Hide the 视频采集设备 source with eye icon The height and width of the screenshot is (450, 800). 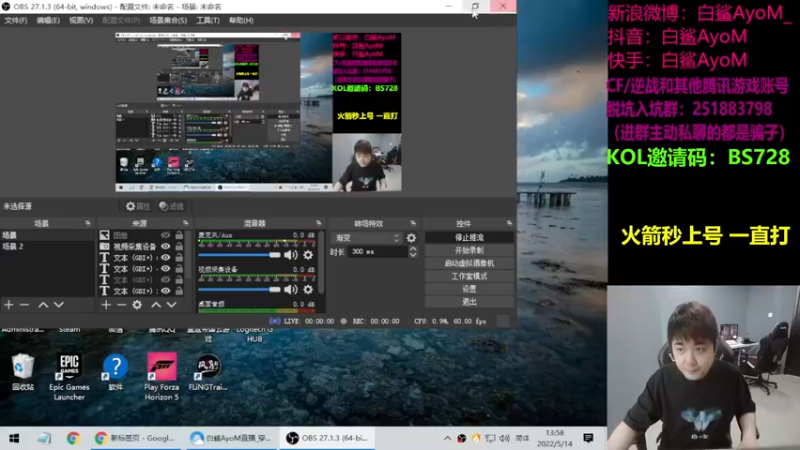pos(166,246)
